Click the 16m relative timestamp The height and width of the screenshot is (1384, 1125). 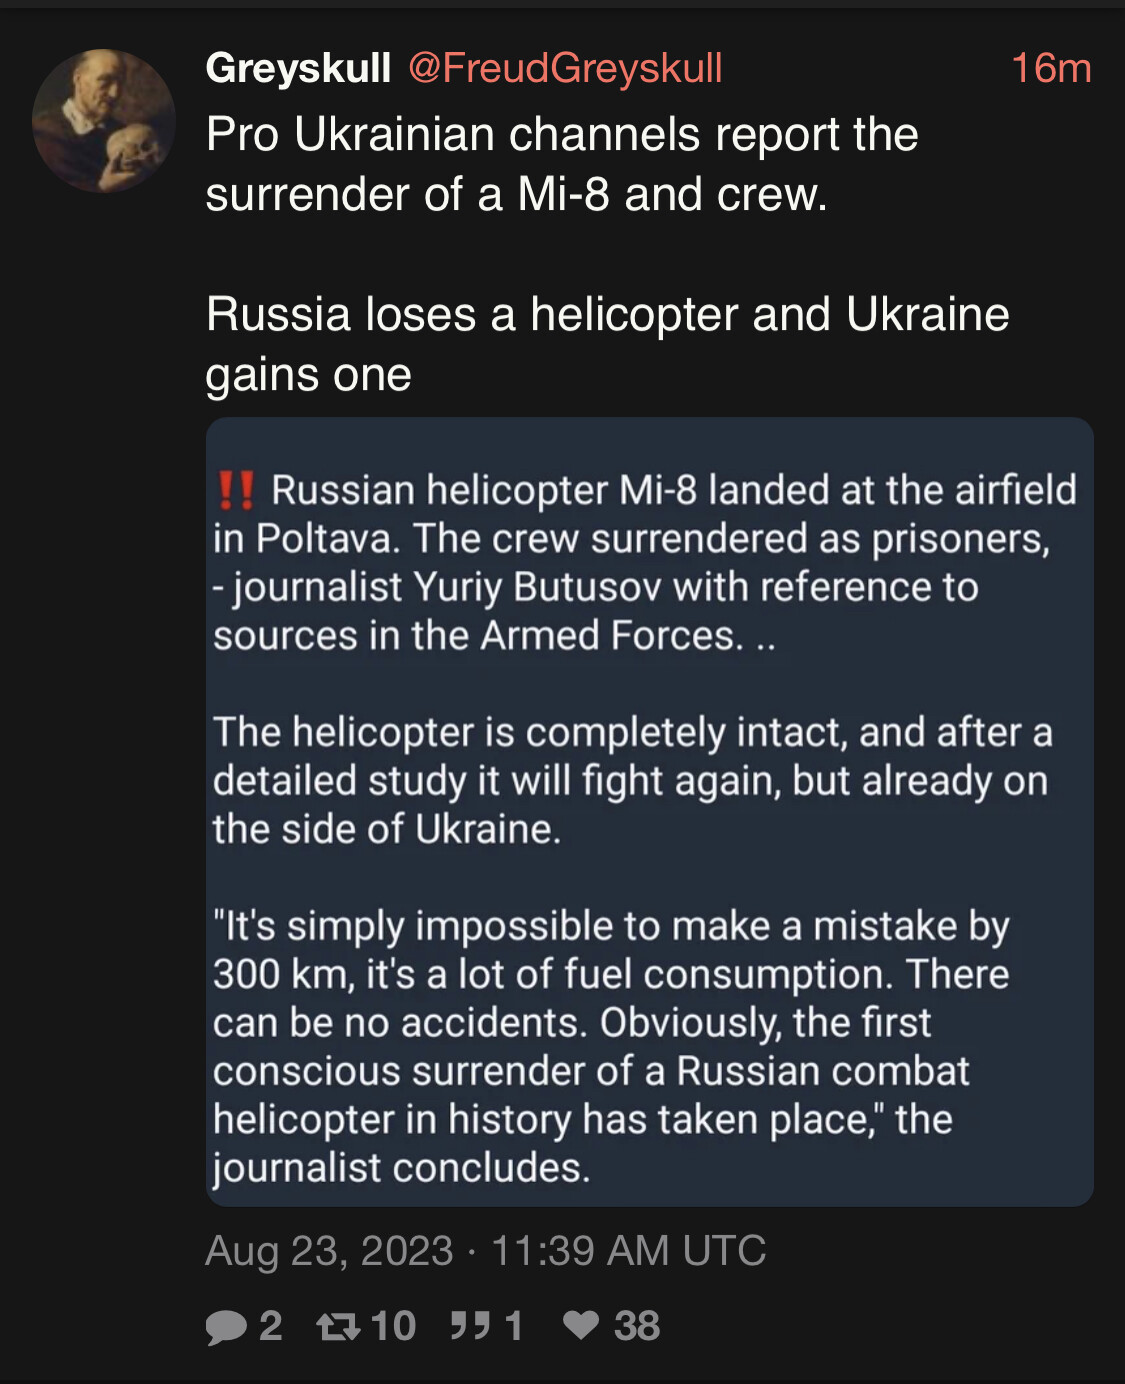(1050, 68)
